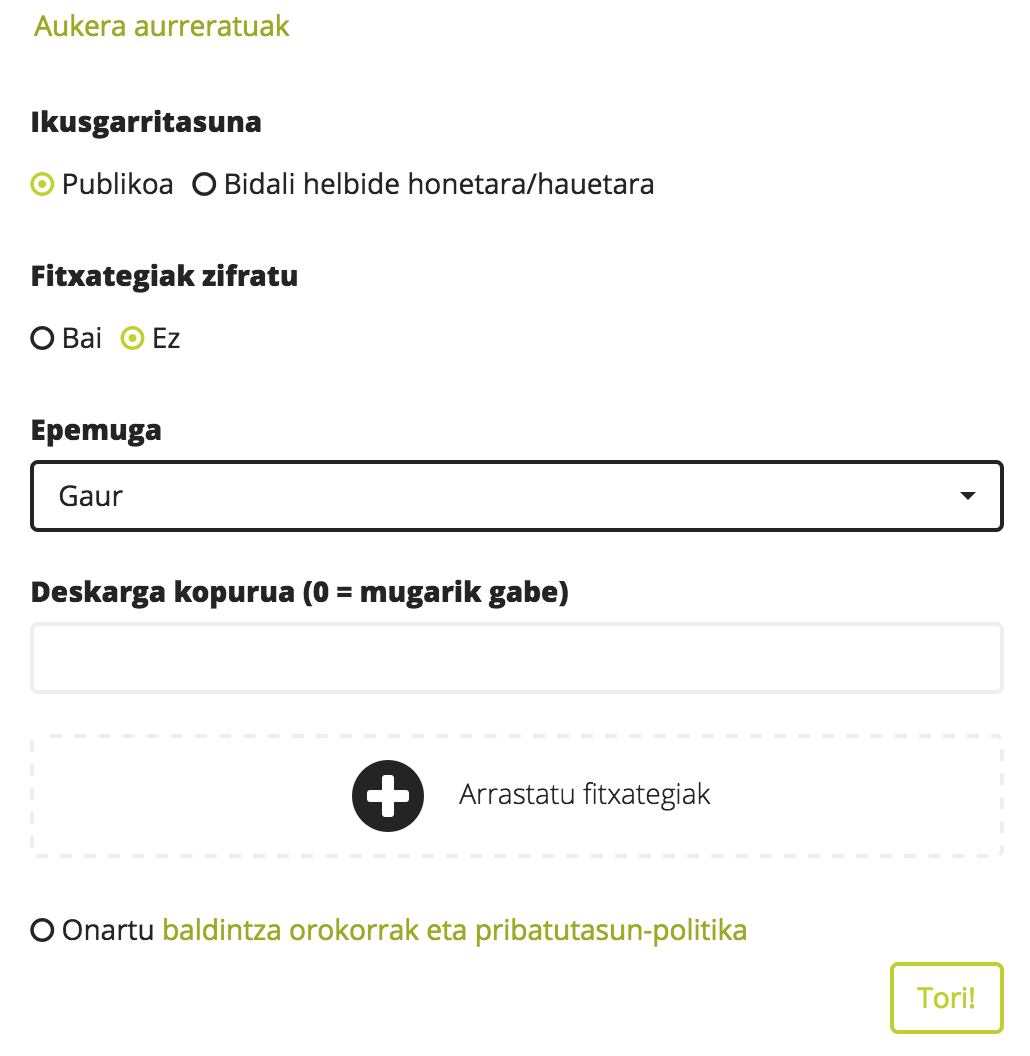
Task: Open the Epemuga expiration dropdown
Action: 515,495
